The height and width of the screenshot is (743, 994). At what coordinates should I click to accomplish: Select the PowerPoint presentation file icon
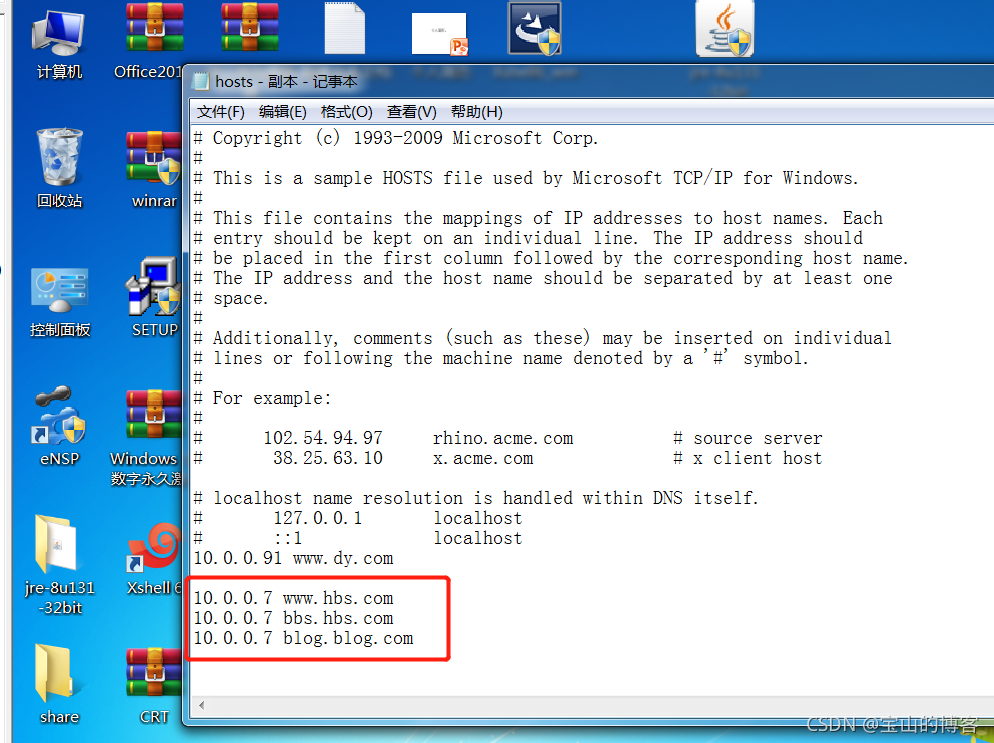(x=439, y=34)
